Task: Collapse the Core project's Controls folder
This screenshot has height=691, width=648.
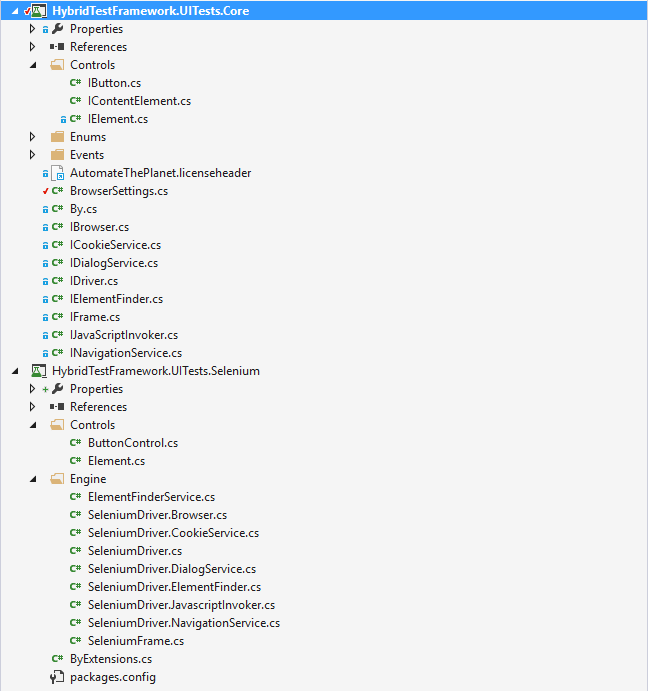Action: coord(33,65)
